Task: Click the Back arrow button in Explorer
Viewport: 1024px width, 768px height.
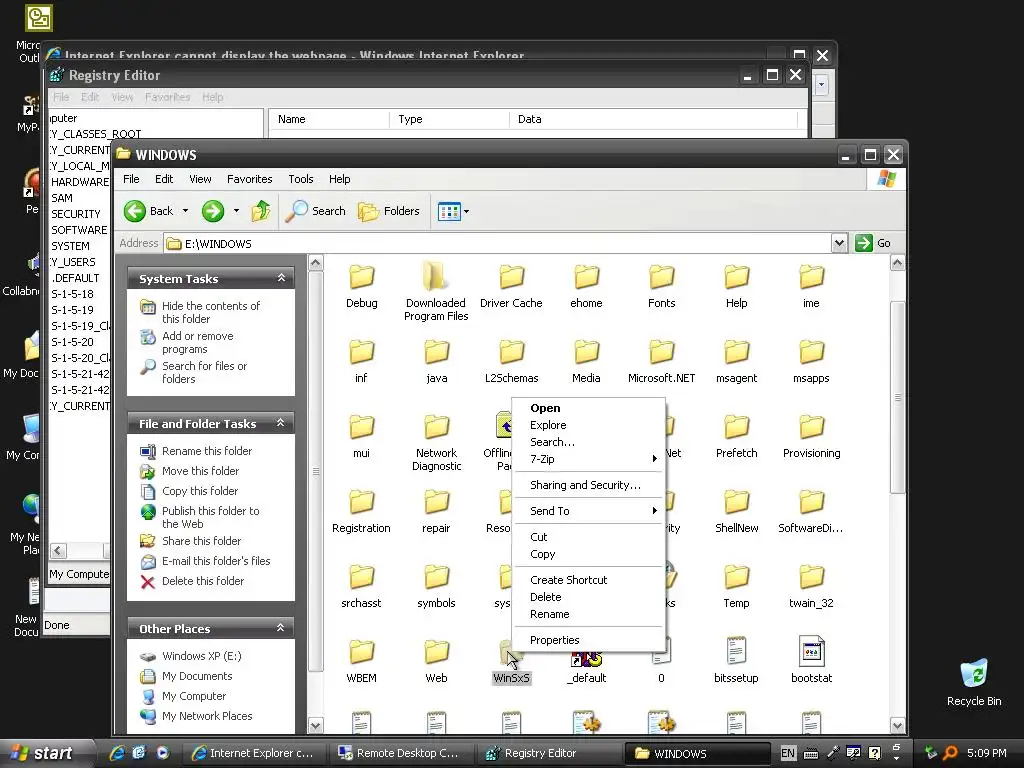Action: [x=148, y=211]
